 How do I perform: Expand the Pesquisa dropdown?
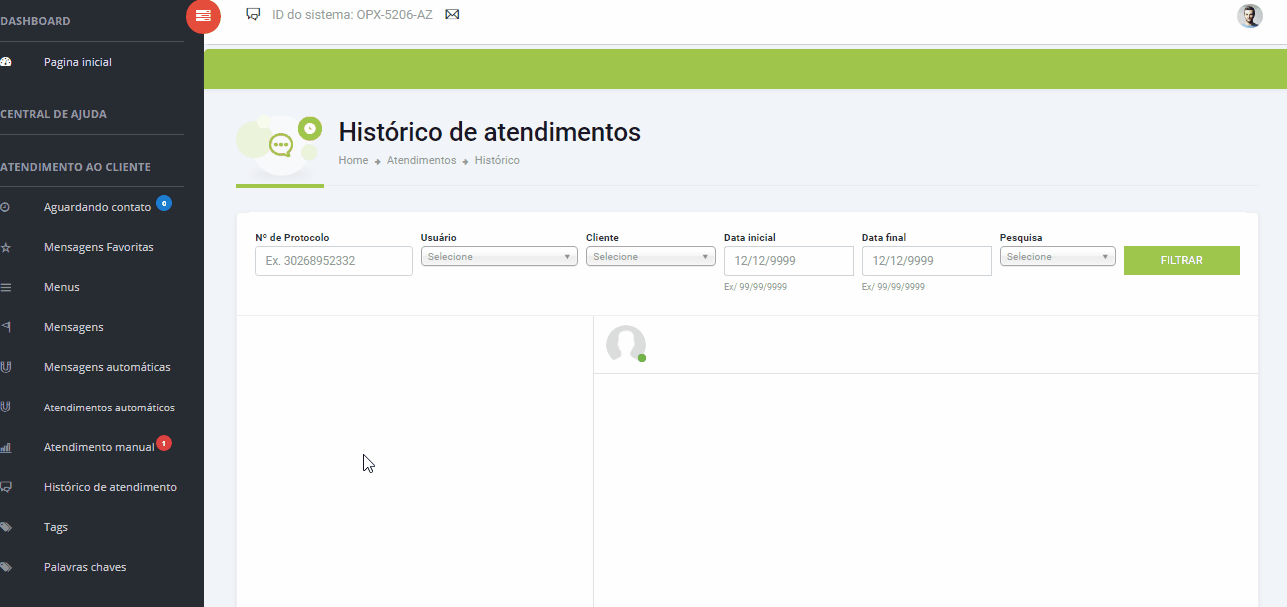[x=1057, y=257]
